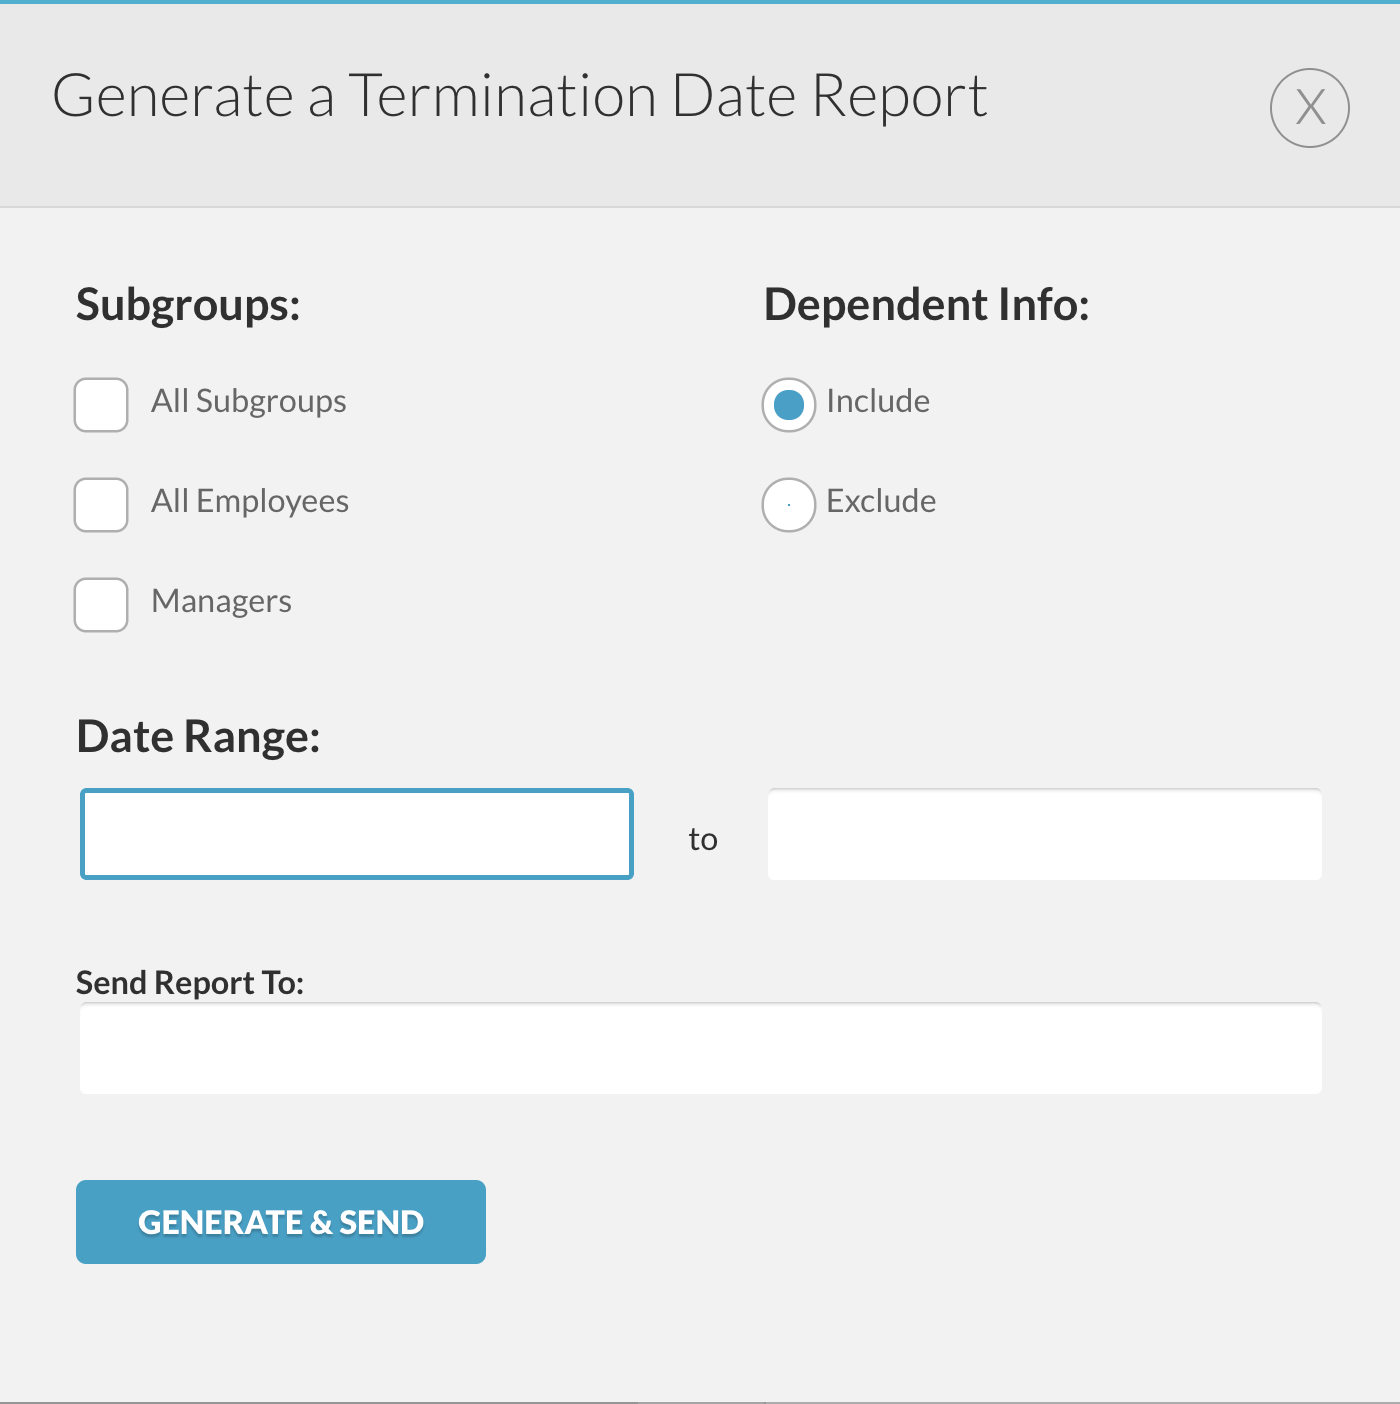
Task: Click the 'Exclude' option label
Action: [x=881, y=501]
